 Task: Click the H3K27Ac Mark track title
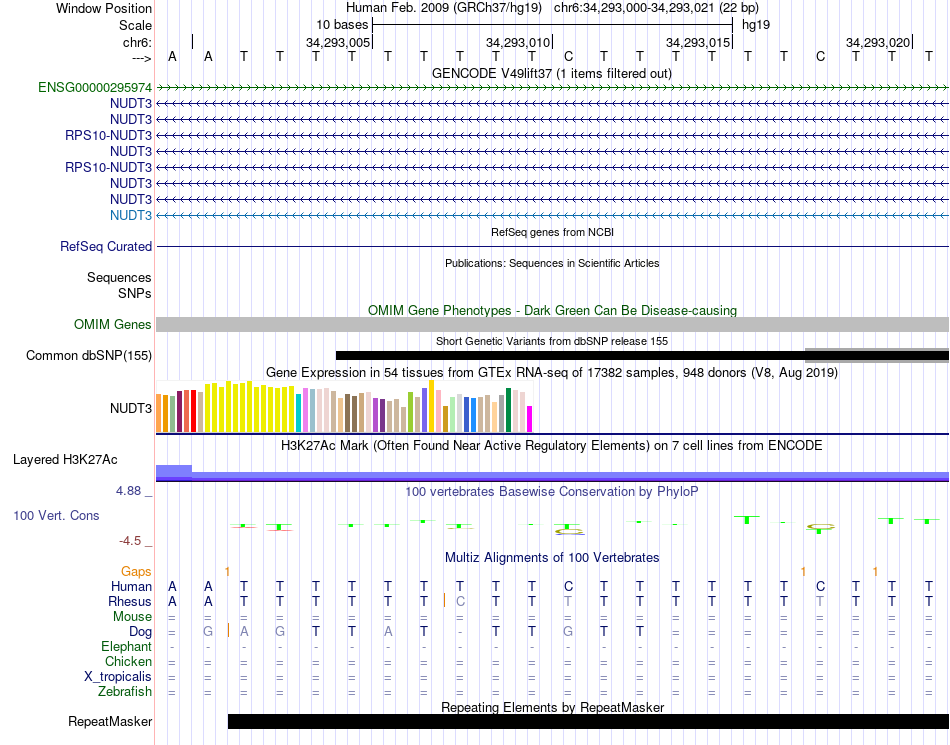[x=552, y=446]
